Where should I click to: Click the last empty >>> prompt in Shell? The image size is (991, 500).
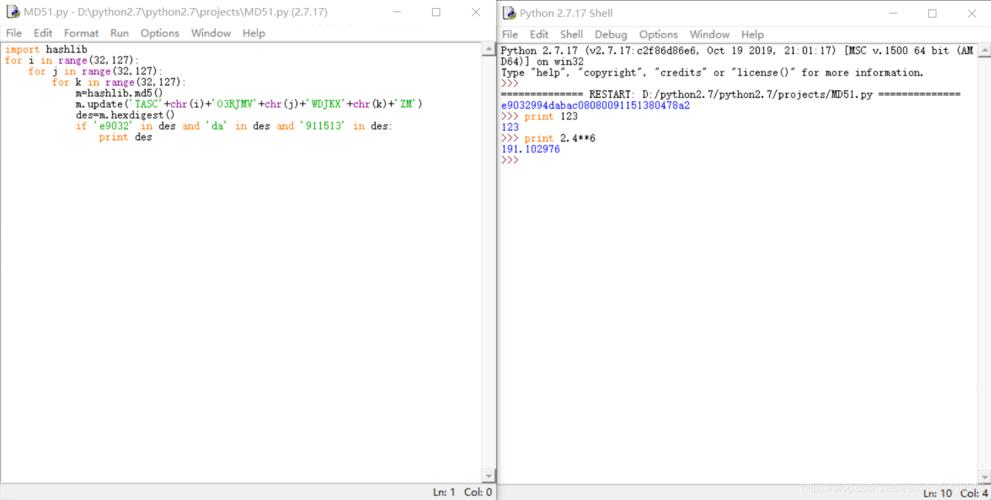[x=509, y=160]
